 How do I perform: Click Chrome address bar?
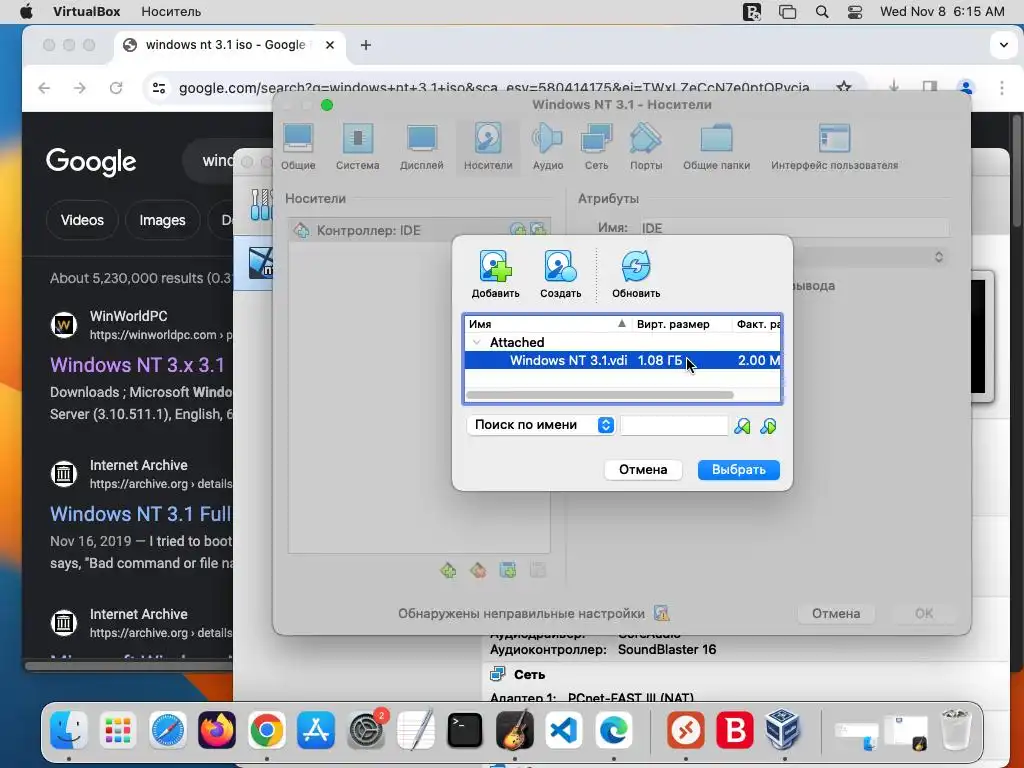[x=493, y=88]
